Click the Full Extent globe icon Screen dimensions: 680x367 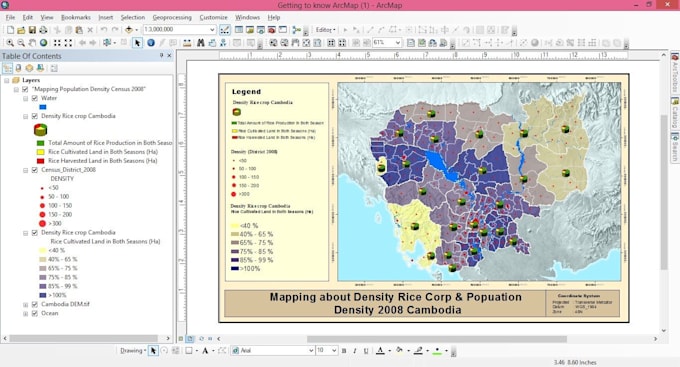click(x=43, y=43)
